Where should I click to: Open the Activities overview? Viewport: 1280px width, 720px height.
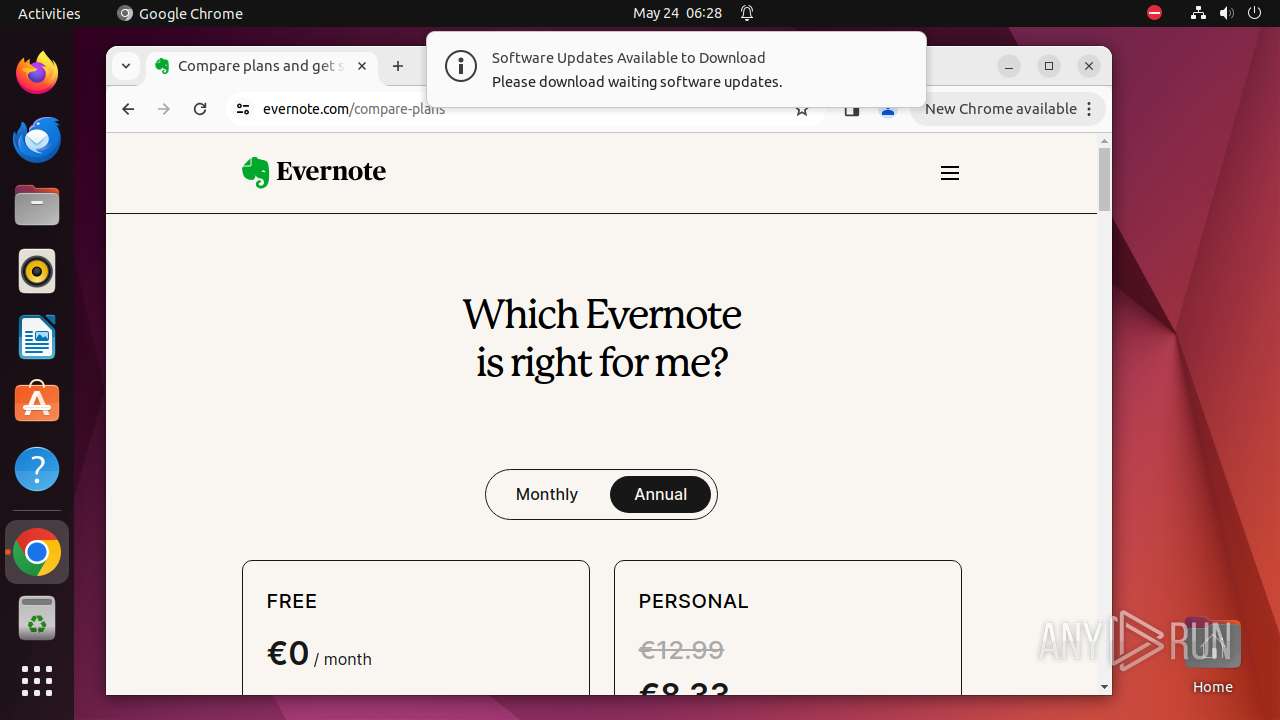(49, 13)
